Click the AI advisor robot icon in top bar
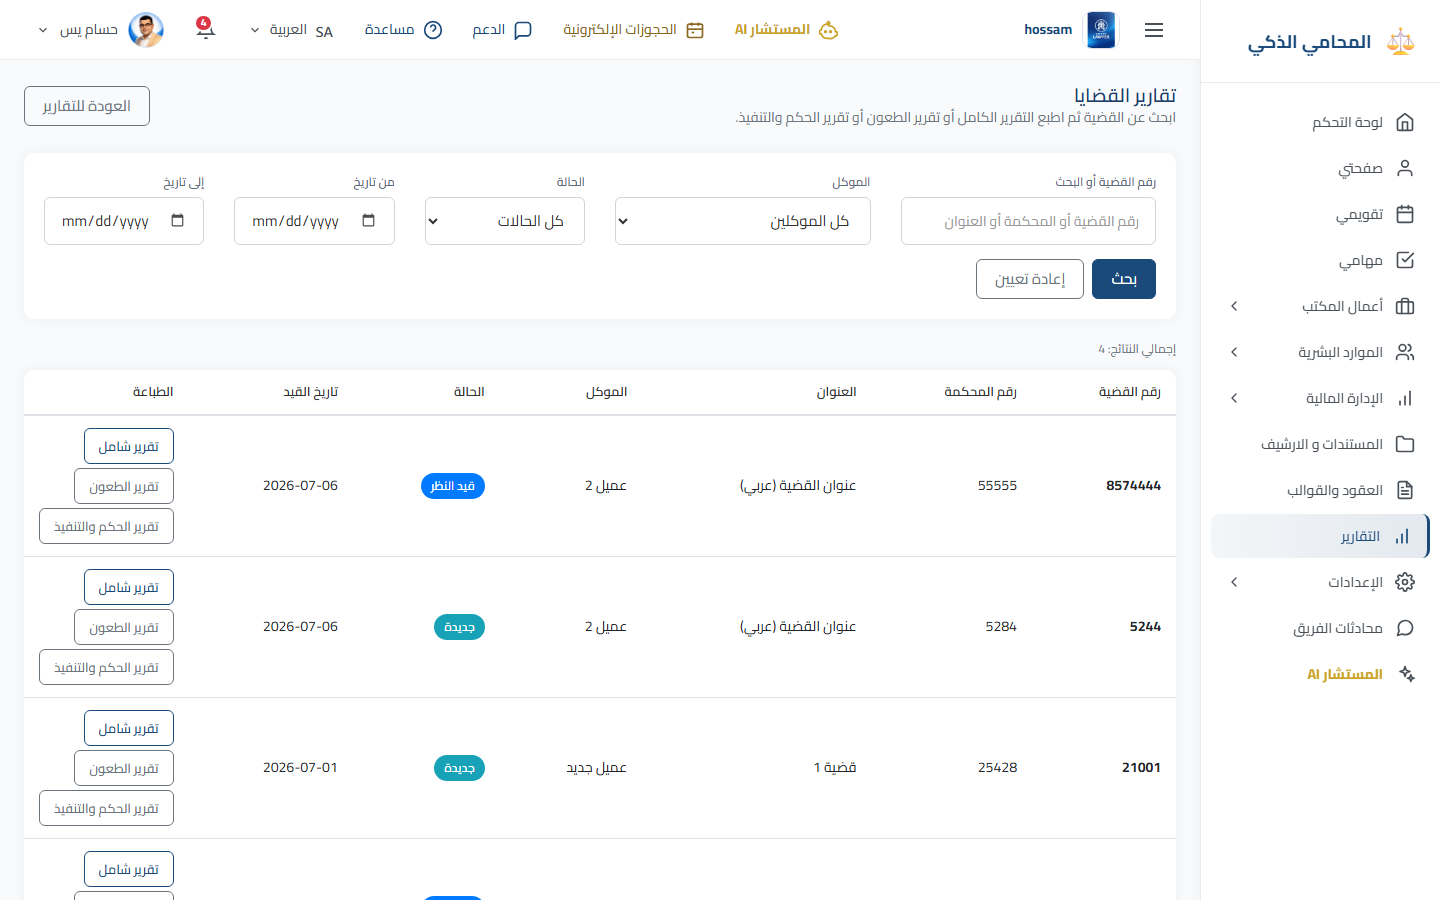The height and width of the screenshot is (900, 1440). point(828,30)
